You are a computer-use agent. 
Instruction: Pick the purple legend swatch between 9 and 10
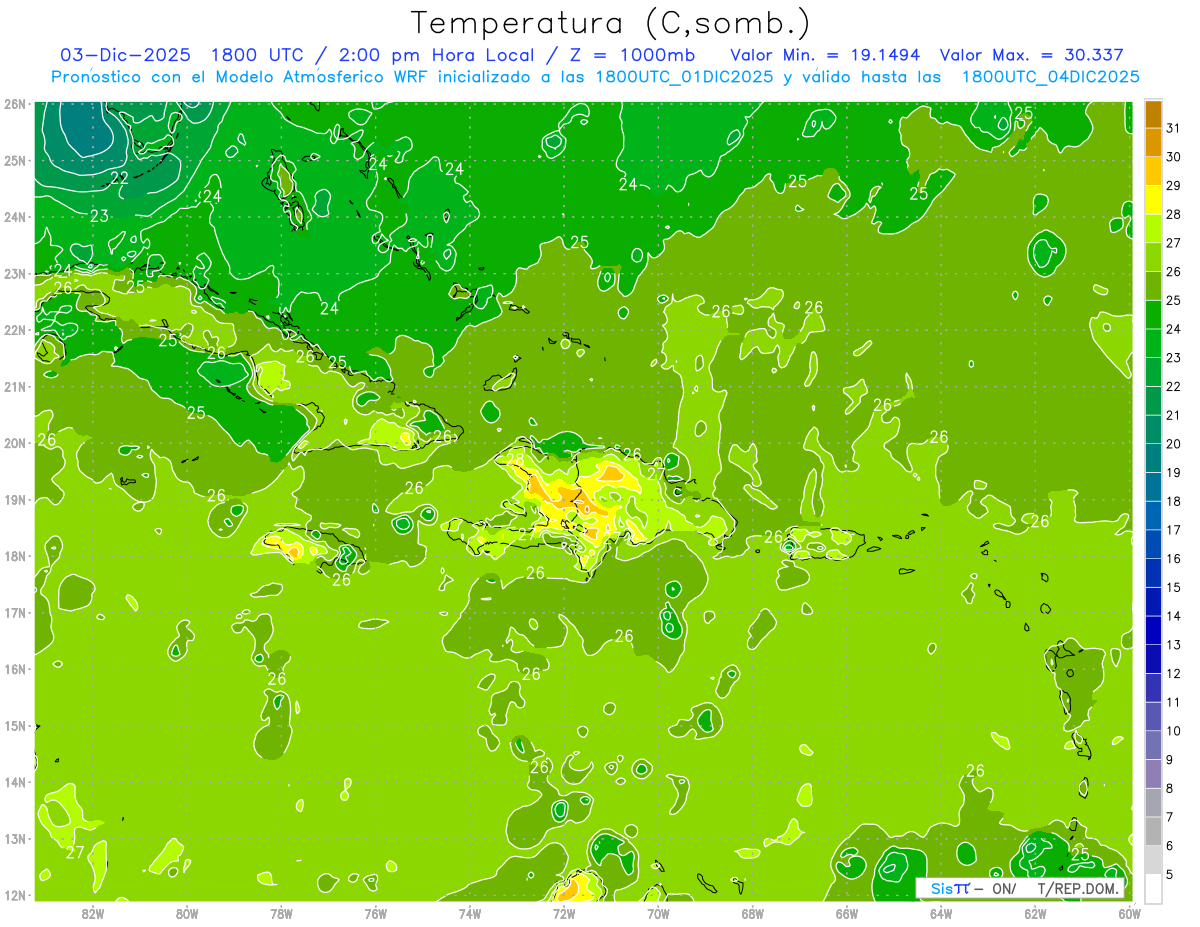[x=1153, y=745]
